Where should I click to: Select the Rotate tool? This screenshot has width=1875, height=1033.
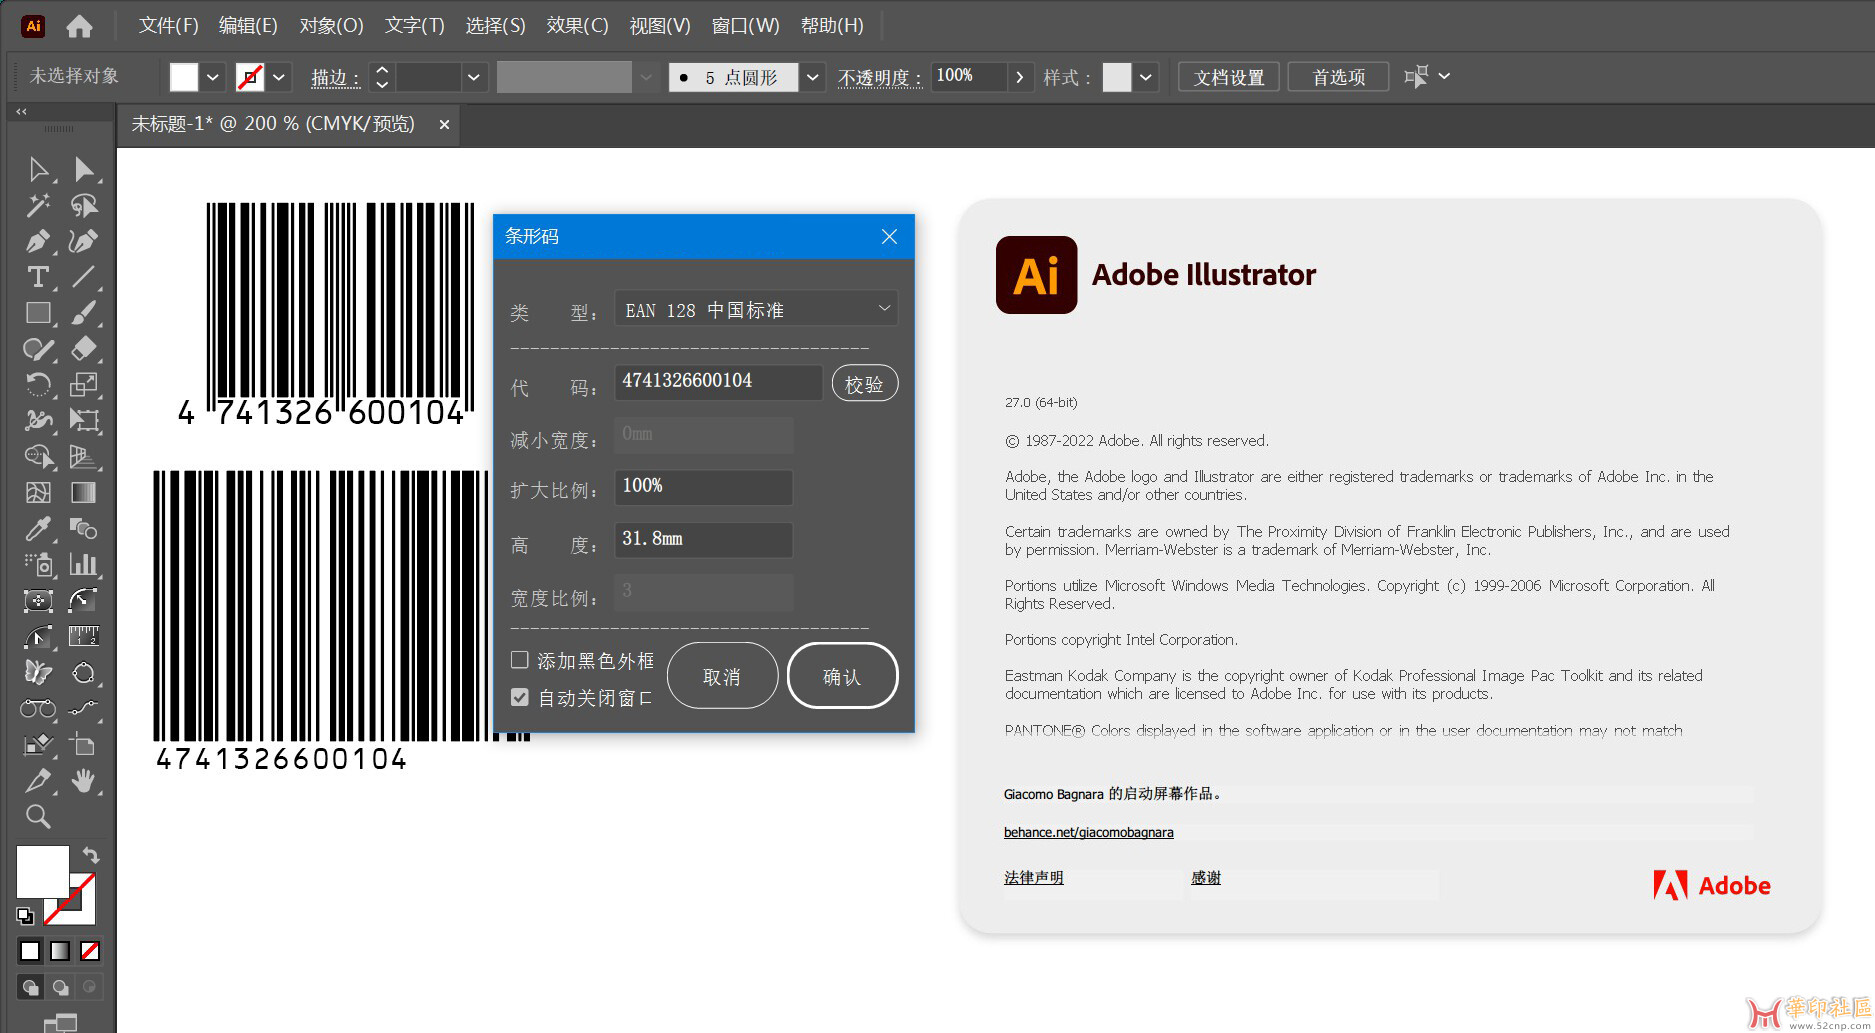click(38, 385)
